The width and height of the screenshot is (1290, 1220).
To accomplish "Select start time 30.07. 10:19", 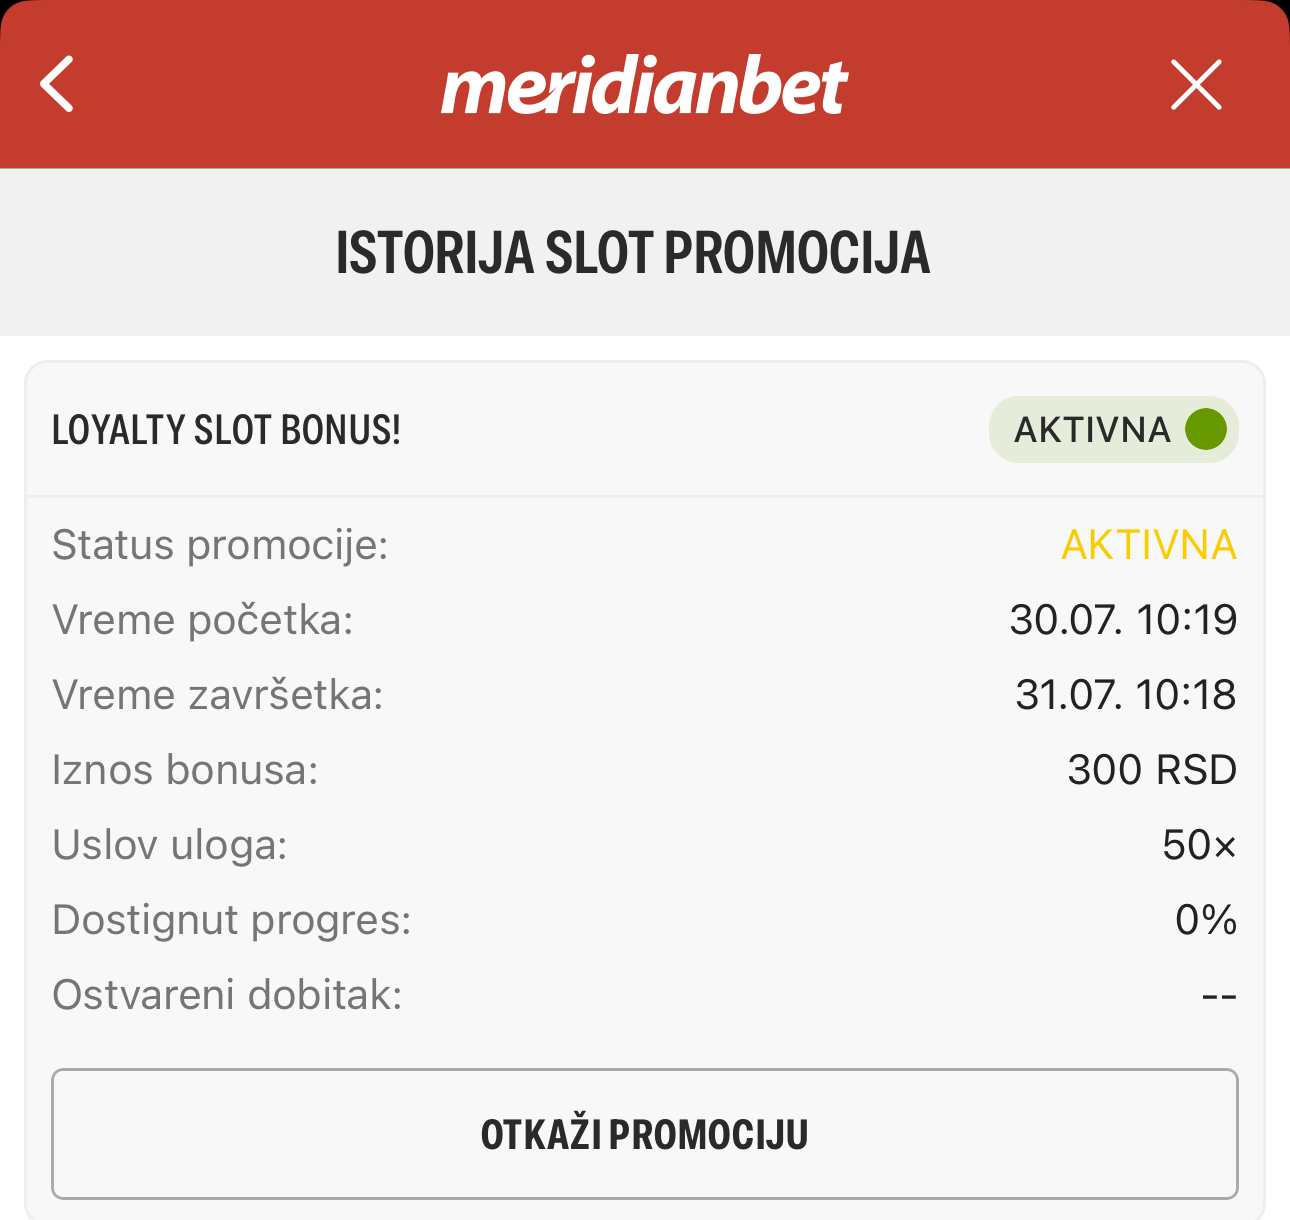I will pyautogui.click(x=1123, y=620).
